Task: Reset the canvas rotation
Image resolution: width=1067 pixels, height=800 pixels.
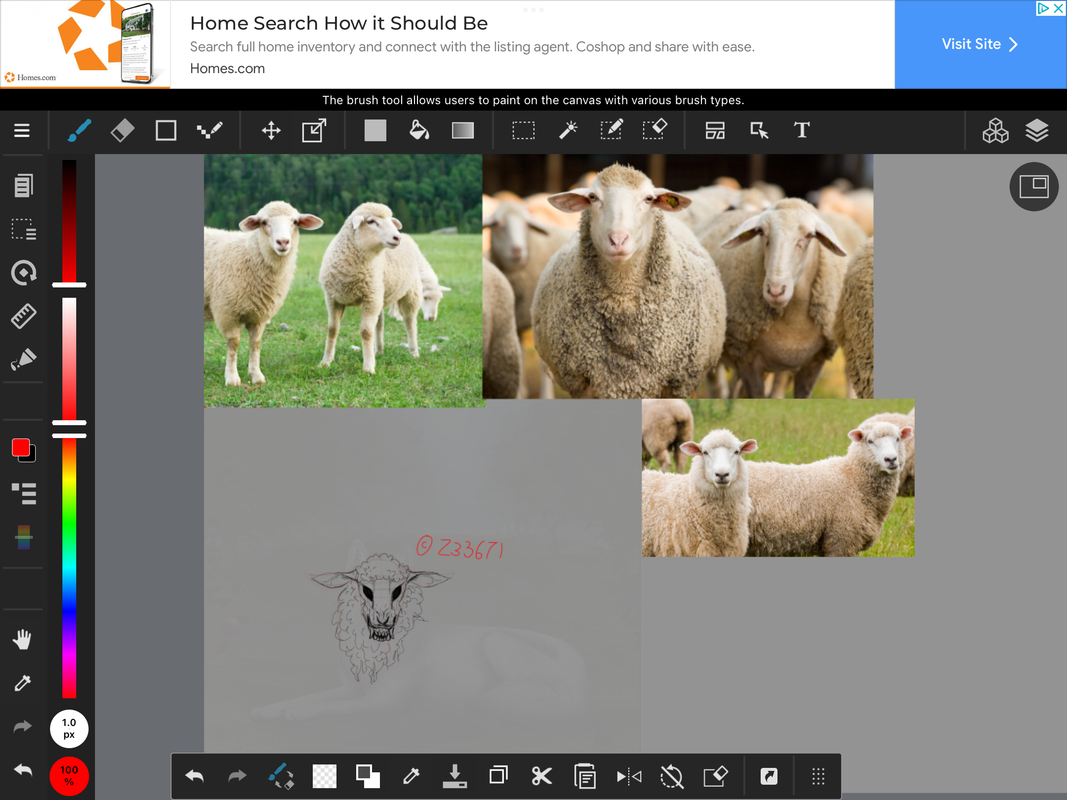Action: click(672, 776)
